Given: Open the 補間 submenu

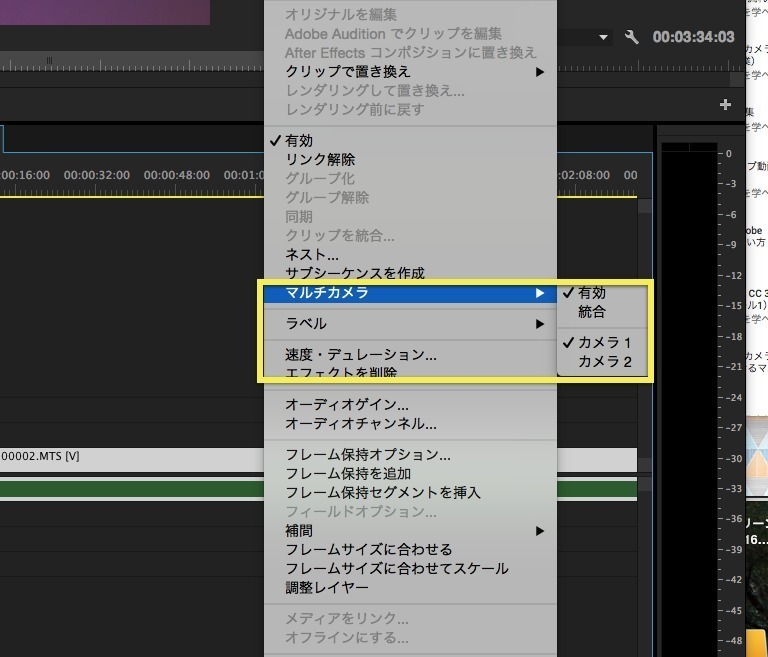Looking at the screenshot, I should click(x=410, y=531).
